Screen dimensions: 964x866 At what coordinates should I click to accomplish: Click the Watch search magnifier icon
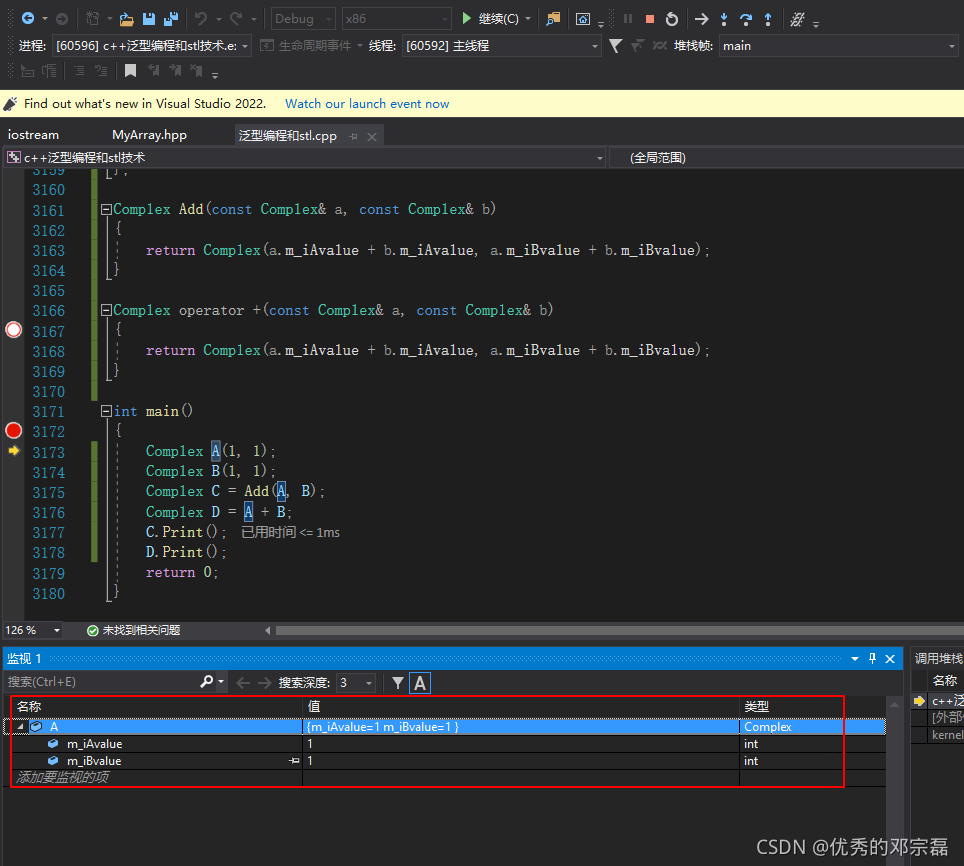(x=207, y=682)
